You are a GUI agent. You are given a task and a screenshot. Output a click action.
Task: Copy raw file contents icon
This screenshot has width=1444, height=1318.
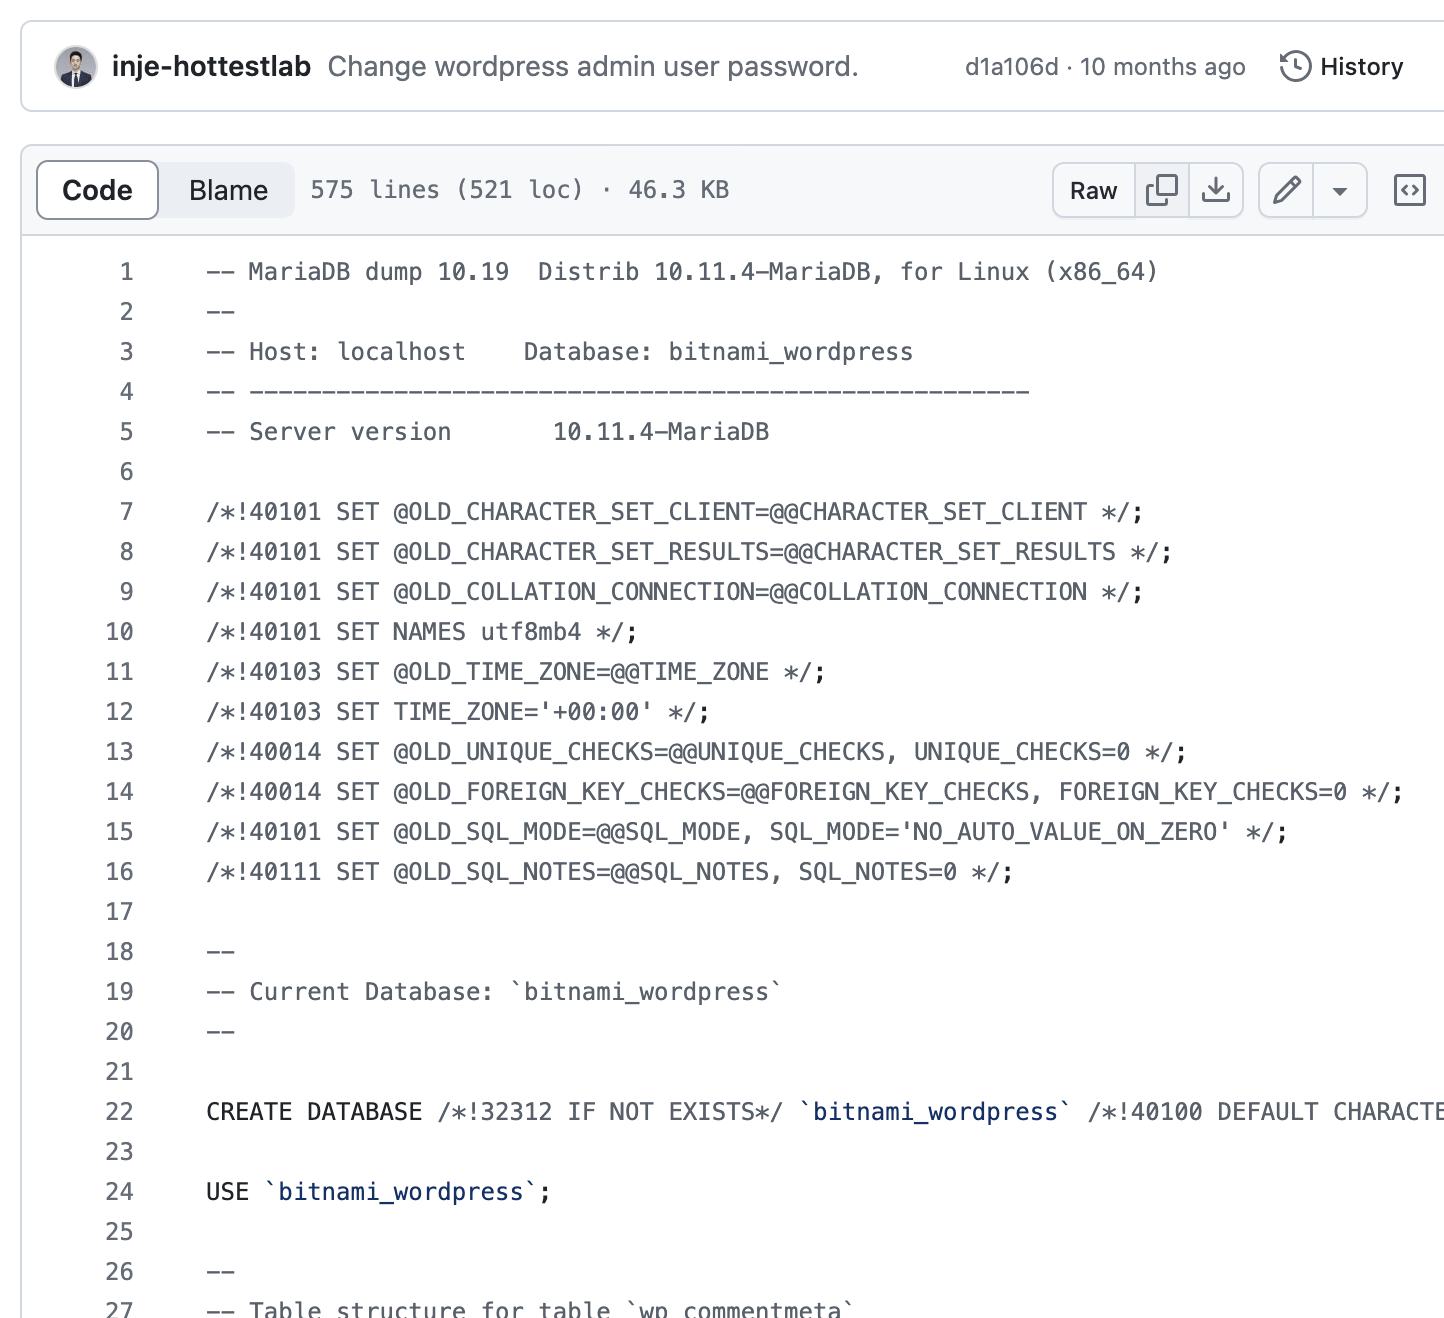(x=1161, y=190)
